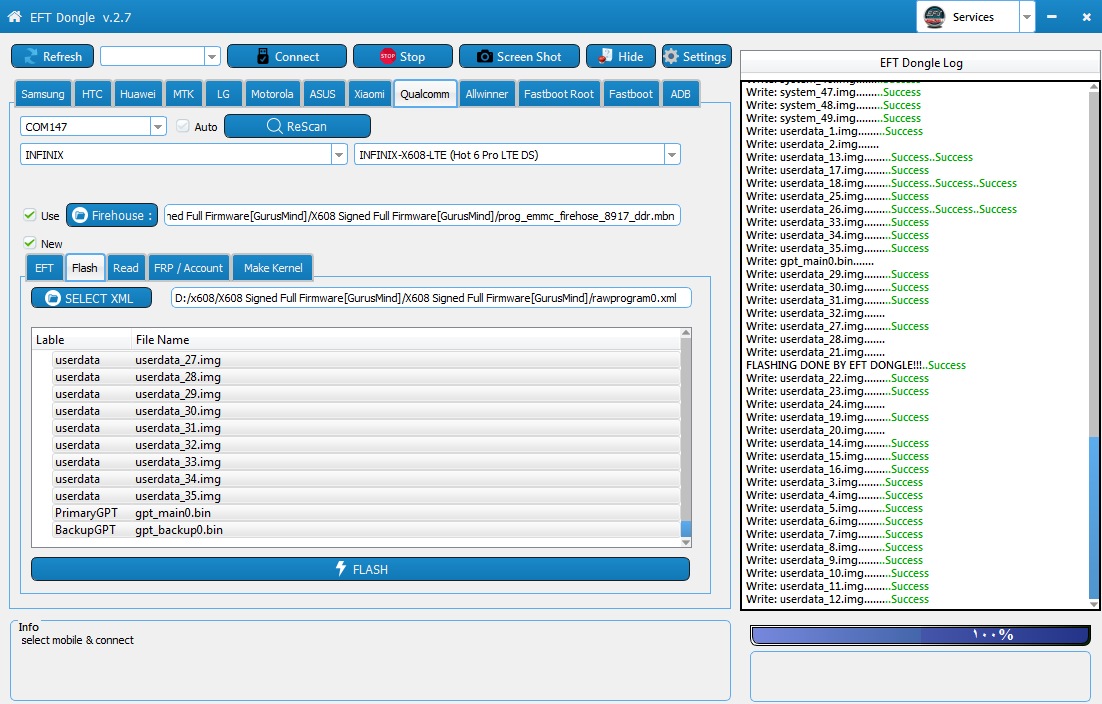The image size is (1102, 704).
Task: Switch to the ADB tab
Action: coord(680,93)
